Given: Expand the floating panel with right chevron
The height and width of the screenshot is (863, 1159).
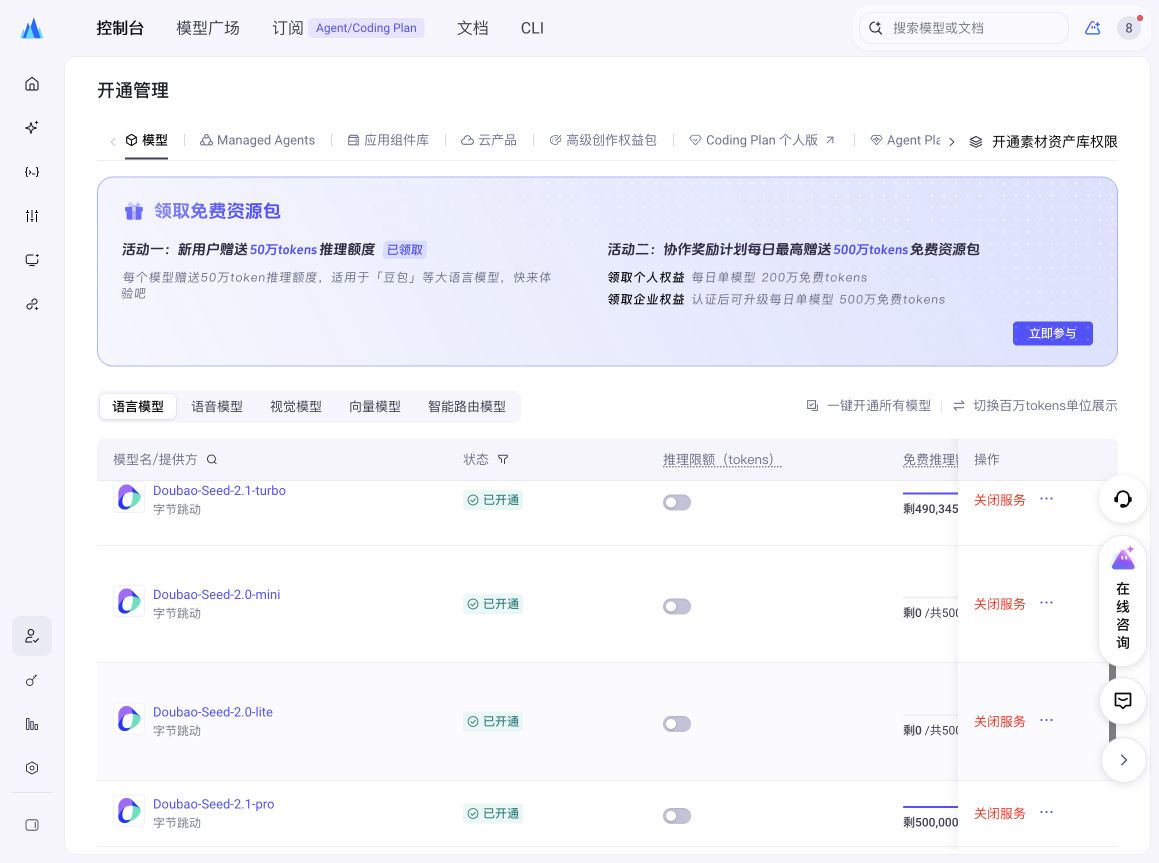Looking at the screenshot, I should click(x=1123, y=760).
